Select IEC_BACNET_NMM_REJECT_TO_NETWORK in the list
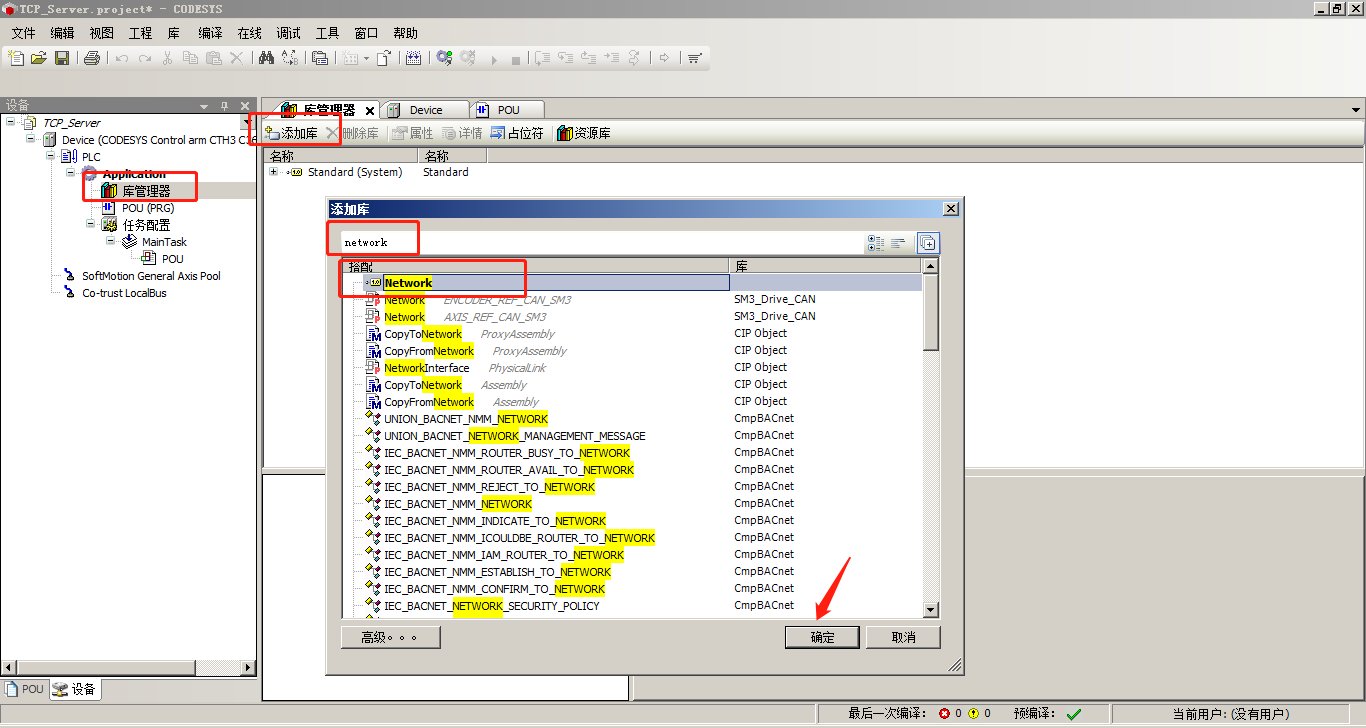 pos(490,487)
